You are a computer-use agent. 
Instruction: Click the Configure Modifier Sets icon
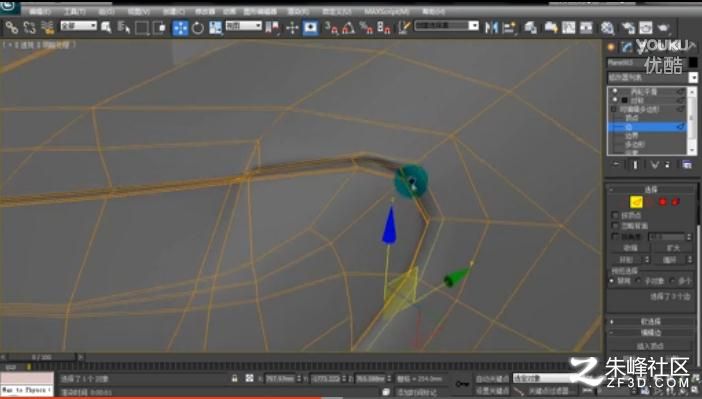(687, 165)
